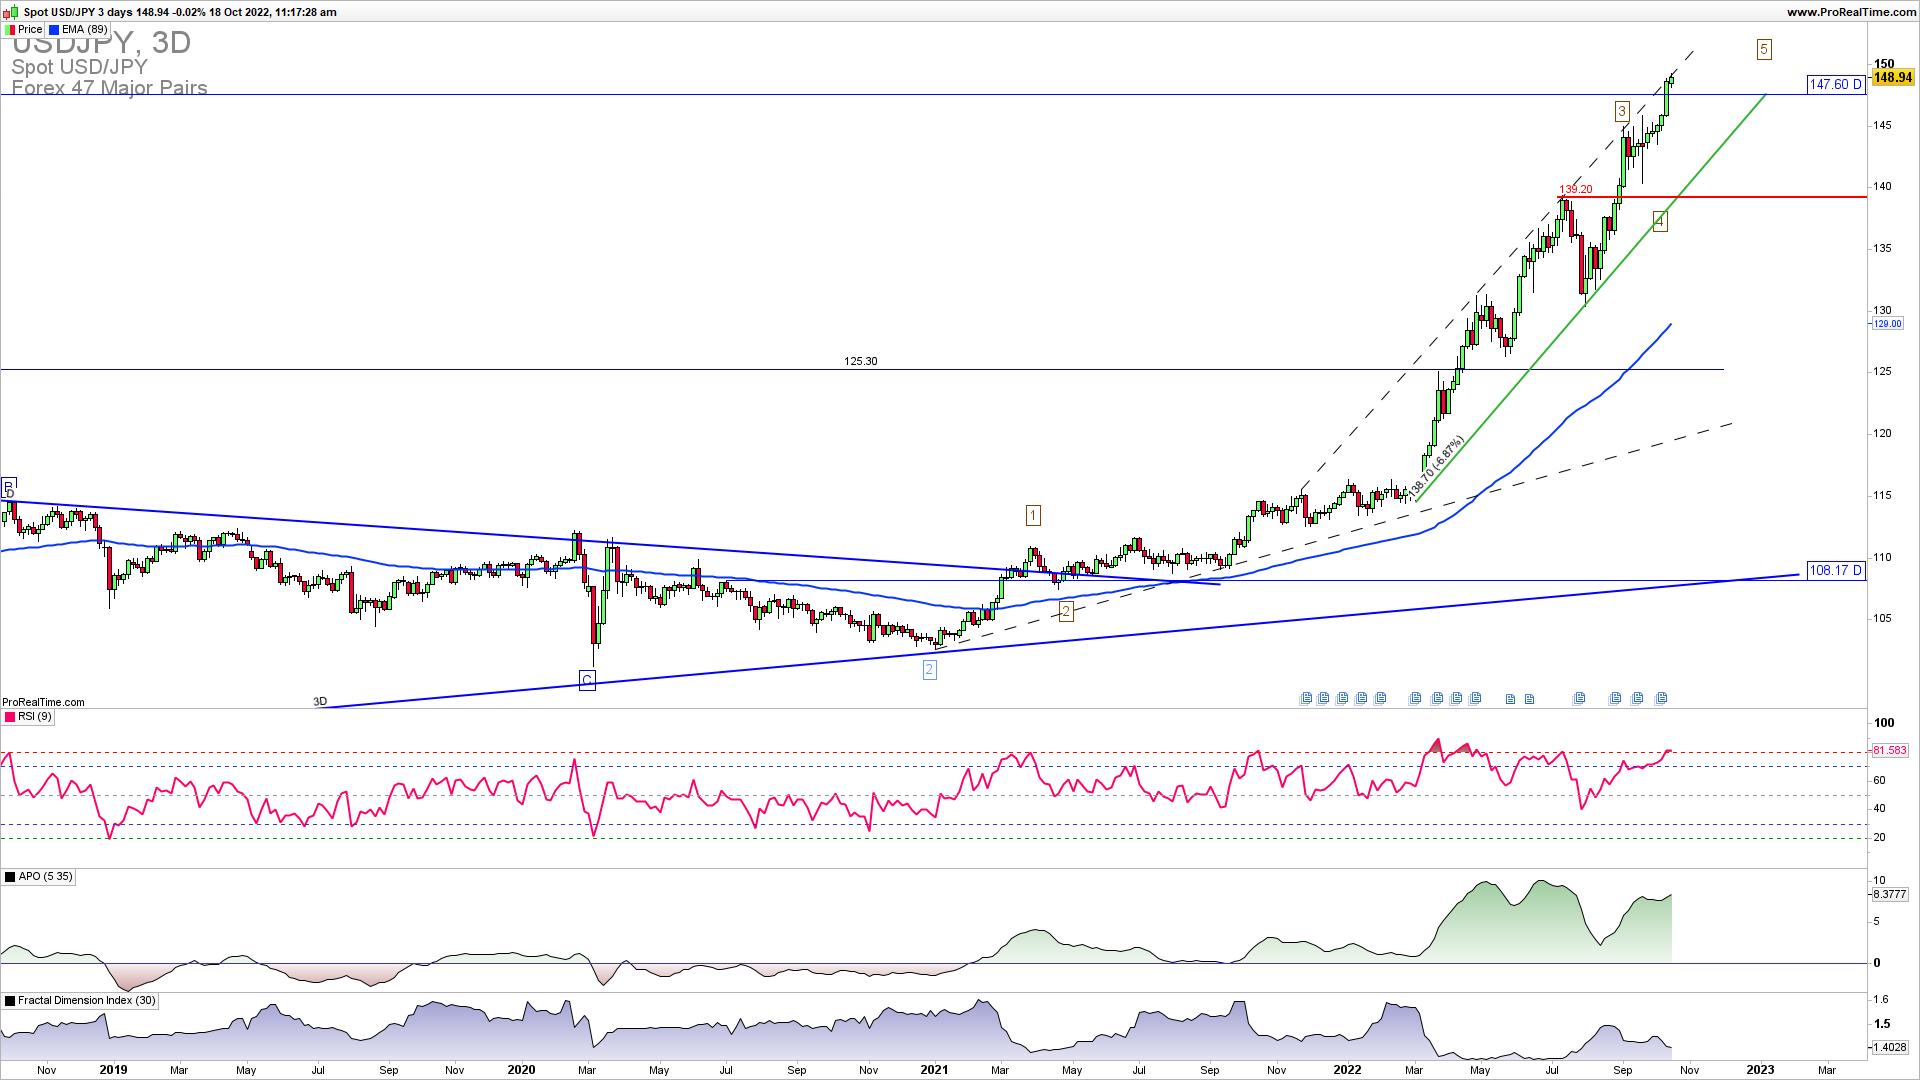Click the 2022 year label on time axis
This screenshot has width=1920, height=1080.
(1347, 1069)
